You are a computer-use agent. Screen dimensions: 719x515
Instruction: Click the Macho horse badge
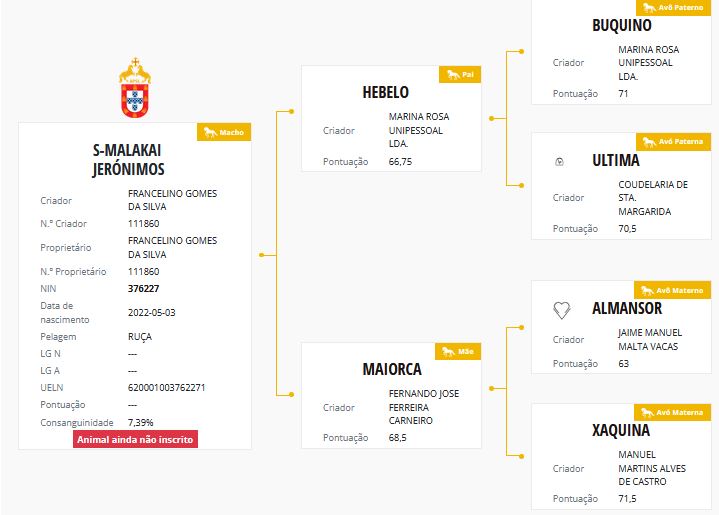224,132
